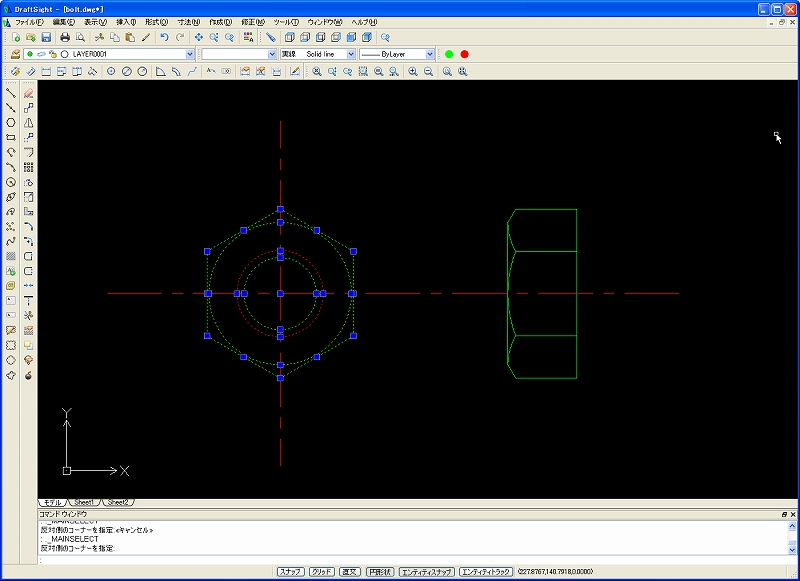
Task: Open the 修正(M) menu
Action: 253,22
